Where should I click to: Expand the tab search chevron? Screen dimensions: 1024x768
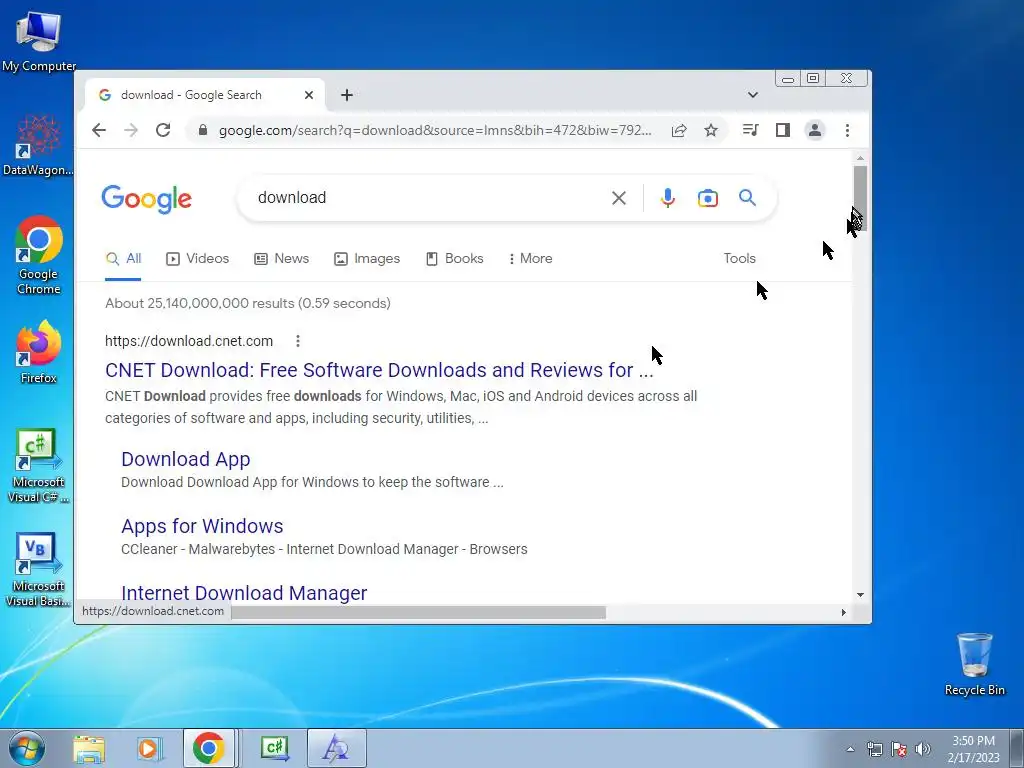[752, 95]
